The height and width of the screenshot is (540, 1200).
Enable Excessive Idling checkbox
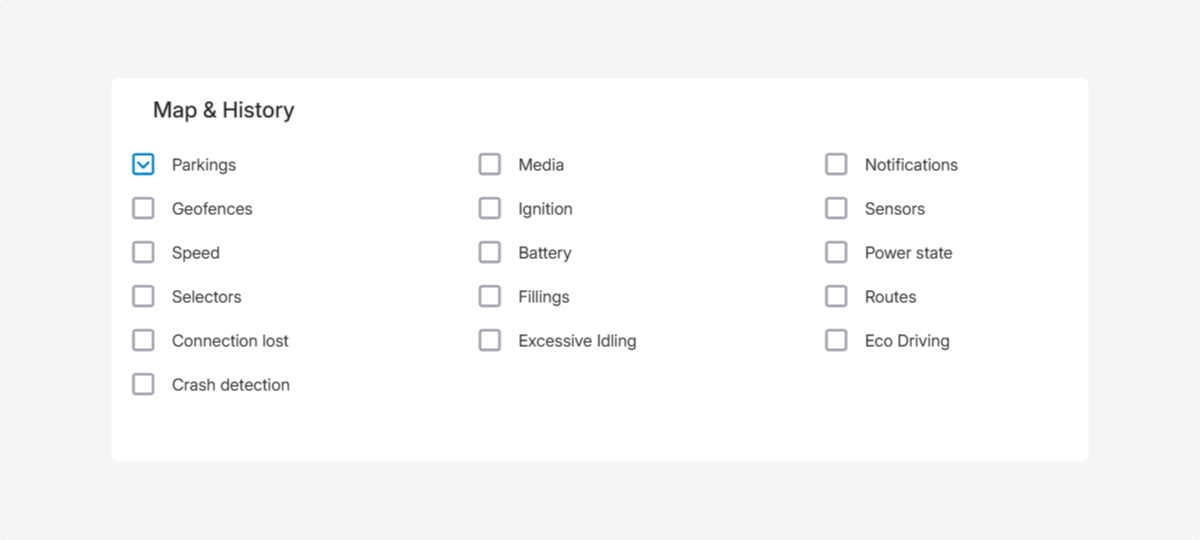tap(489, 340)
